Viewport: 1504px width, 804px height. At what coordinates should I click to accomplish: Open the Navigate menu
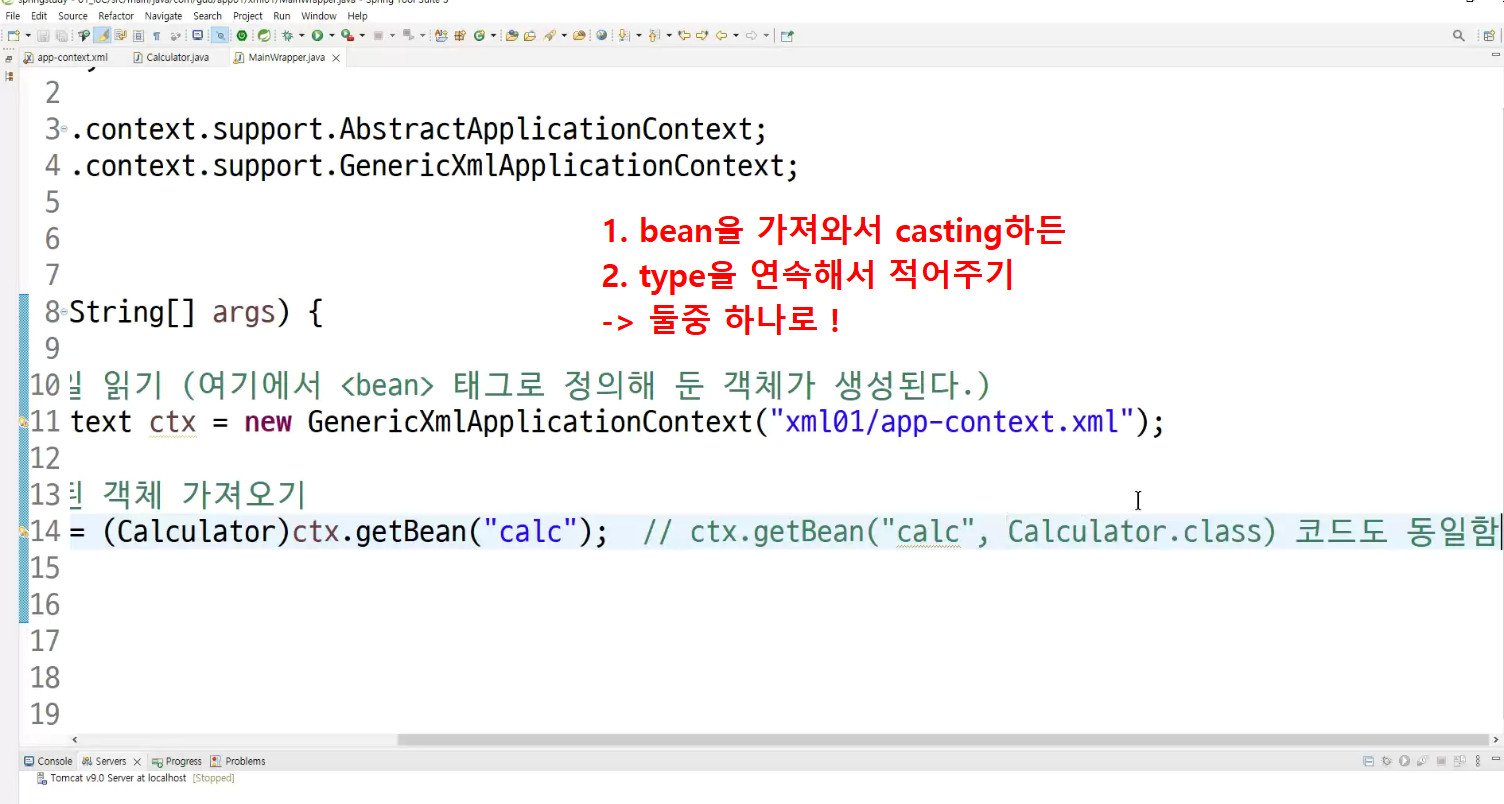(x=163, y=16)
